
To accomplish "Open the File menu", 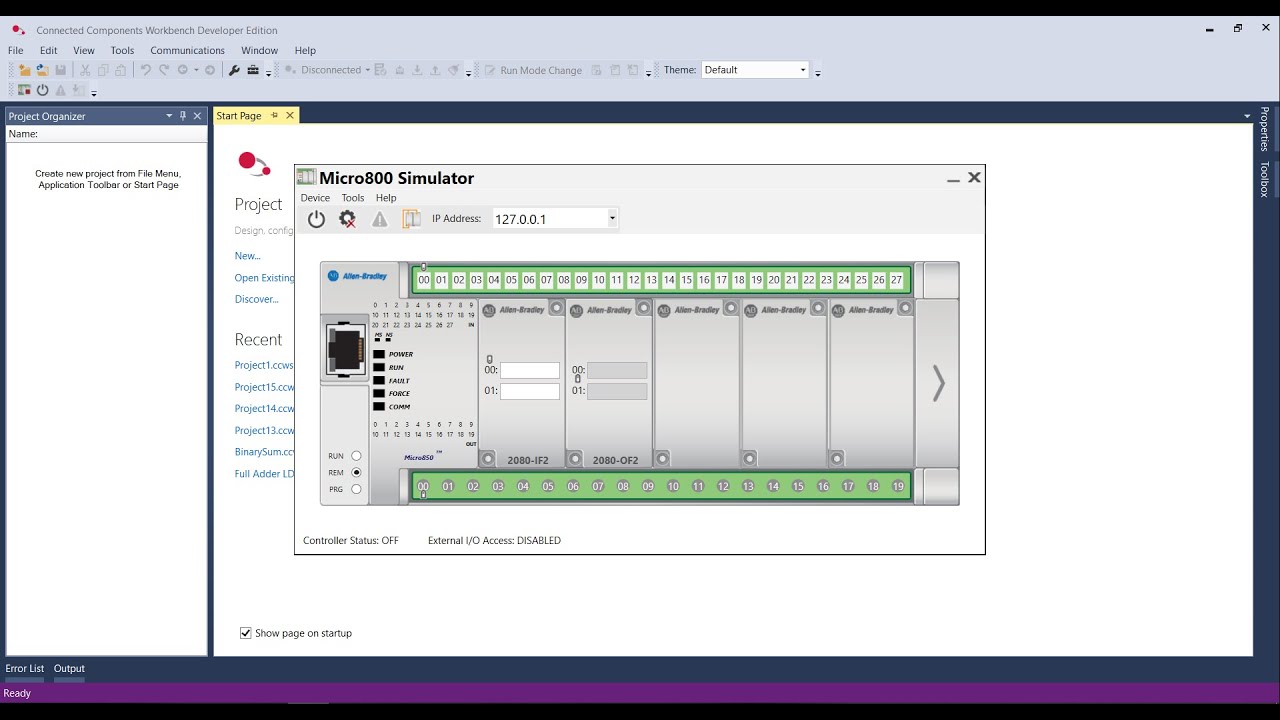I will 16,50.
